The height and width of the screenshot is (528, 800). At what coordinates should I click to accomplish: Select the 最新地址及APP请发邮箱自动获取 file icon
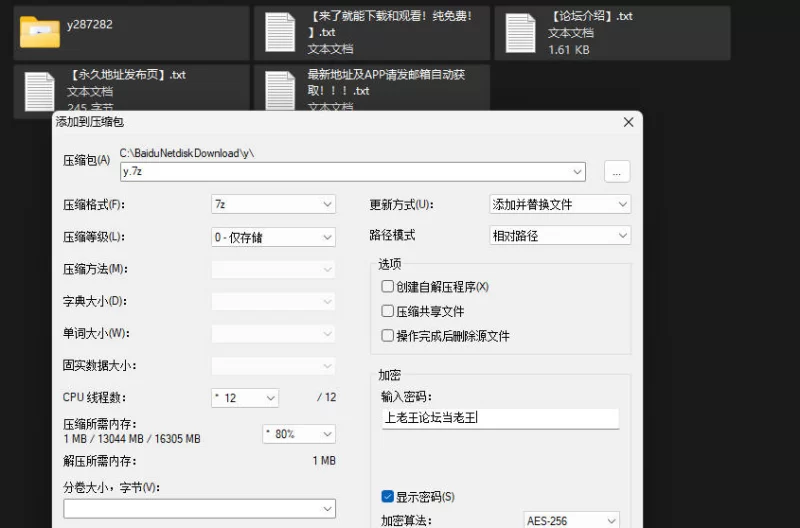point(280,91)
